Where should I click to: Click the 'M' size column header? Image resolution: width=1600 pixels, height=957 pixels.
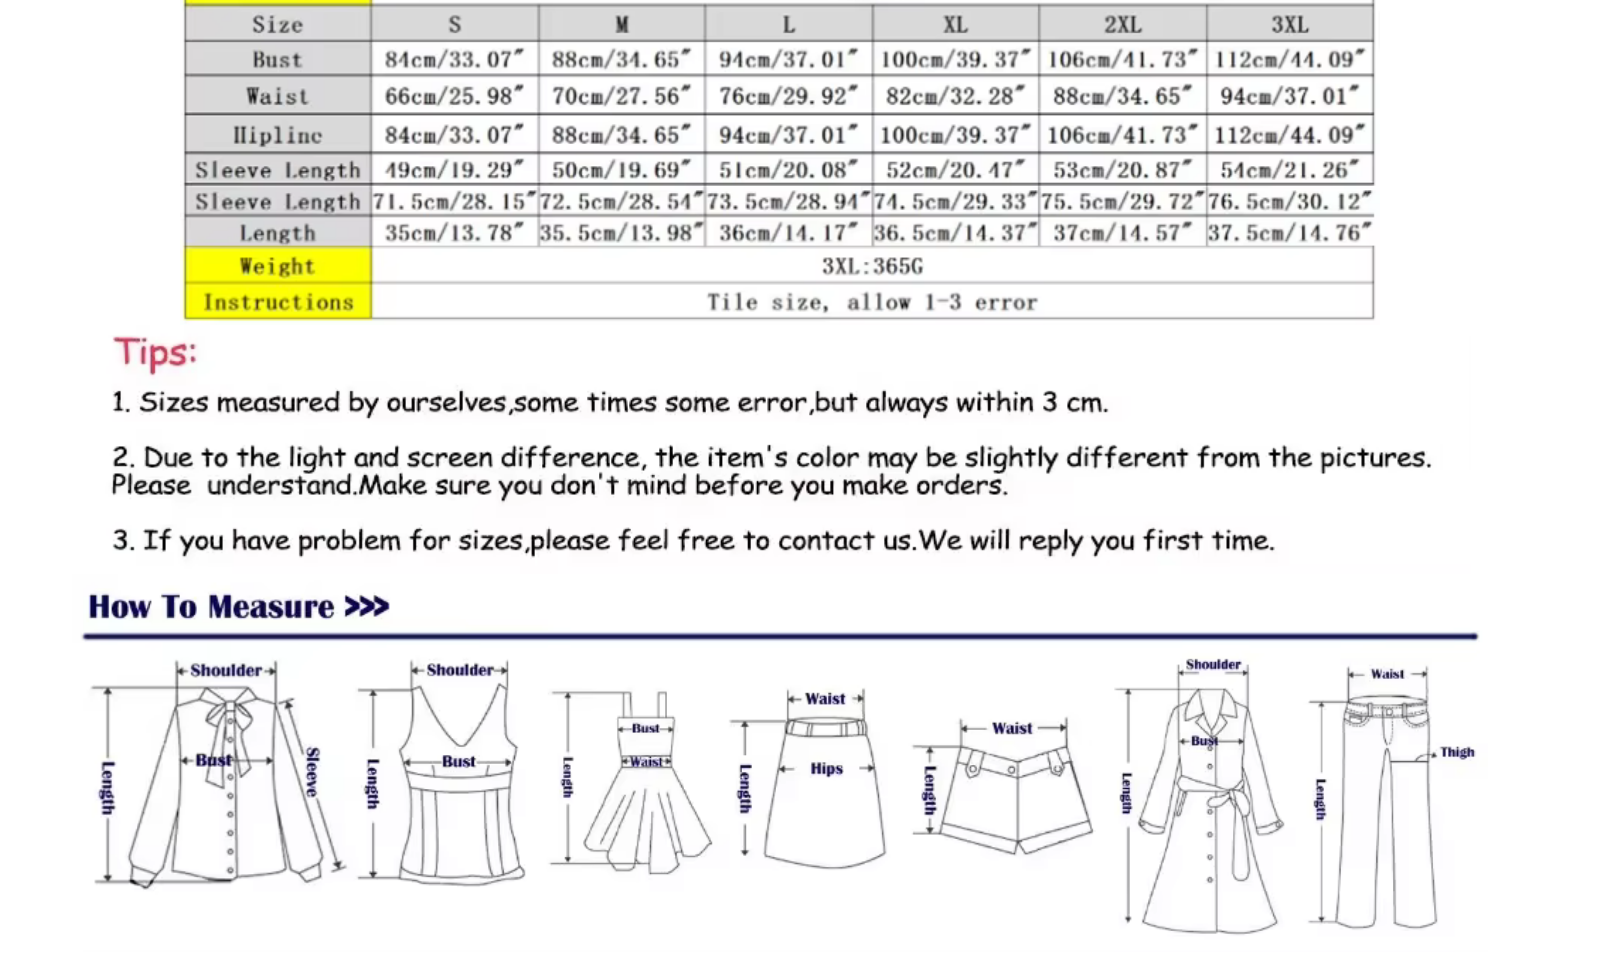(x=622, y=24)
